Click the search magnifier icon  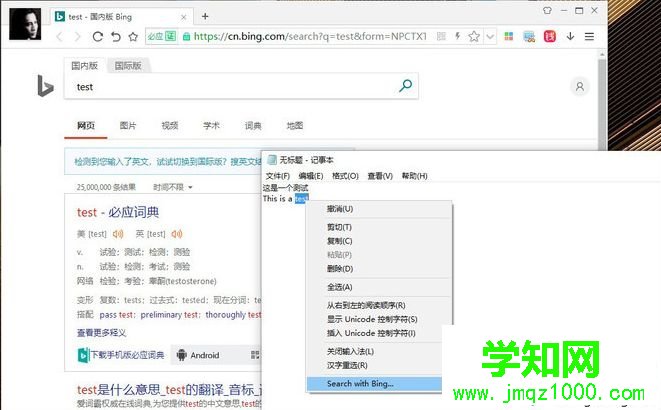coord(405,86)
